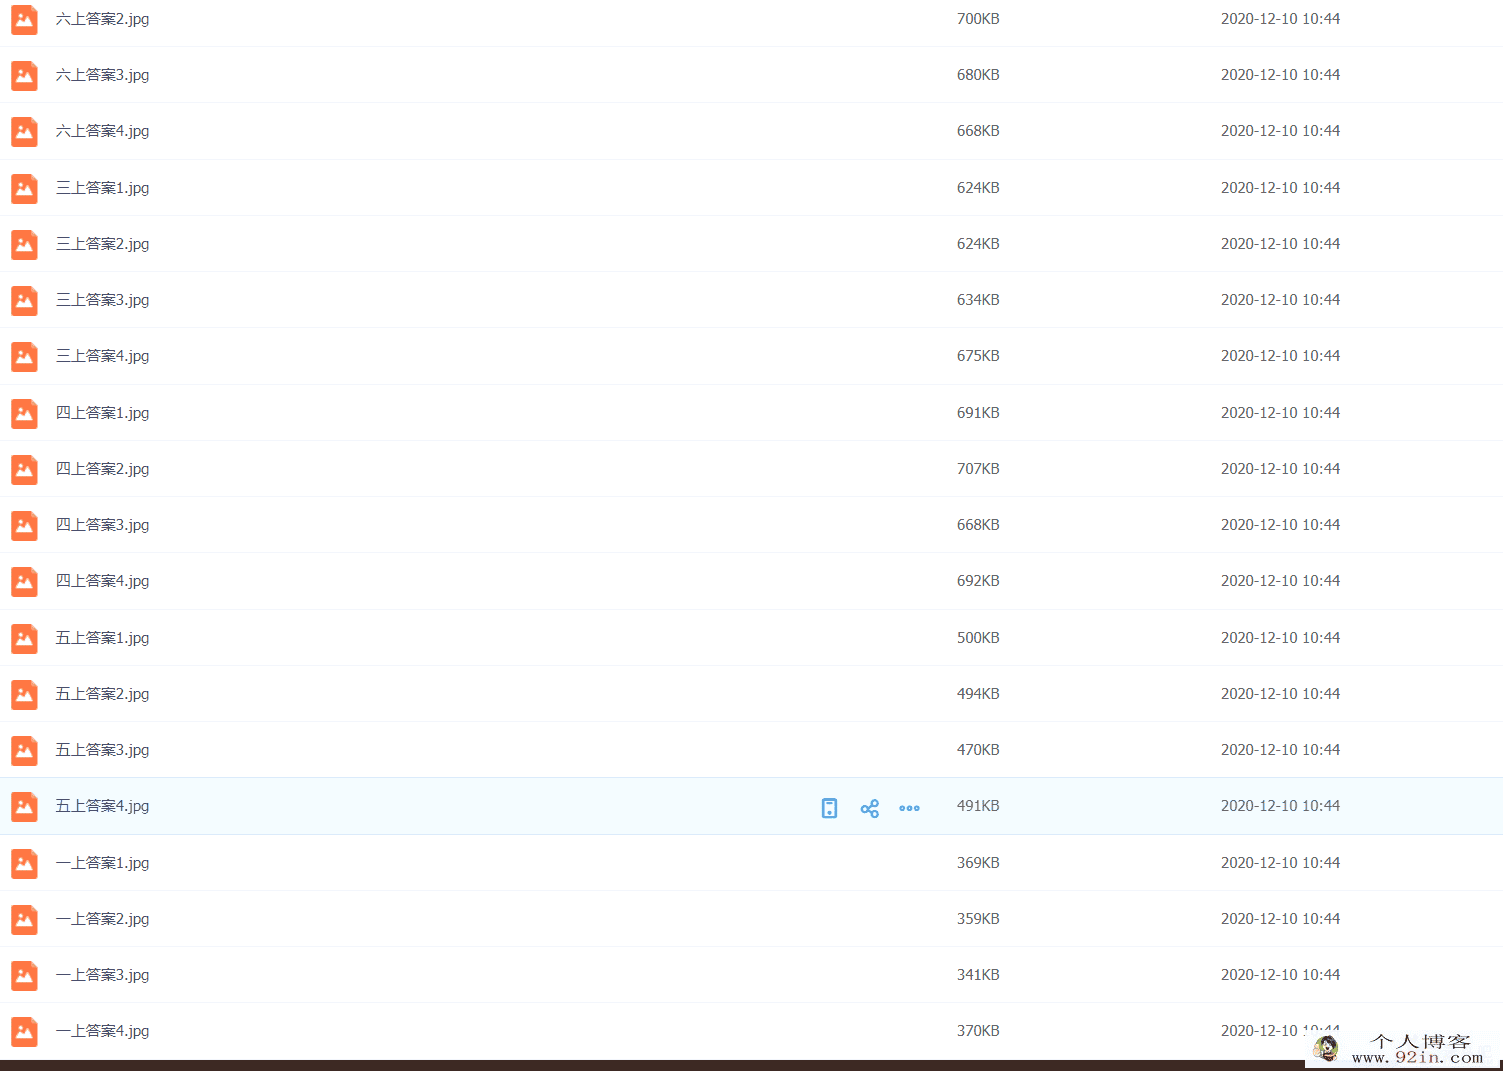Select file name 四上答案3.jpg
Screen dimensions: 1503x1071
tap(102, 525)
